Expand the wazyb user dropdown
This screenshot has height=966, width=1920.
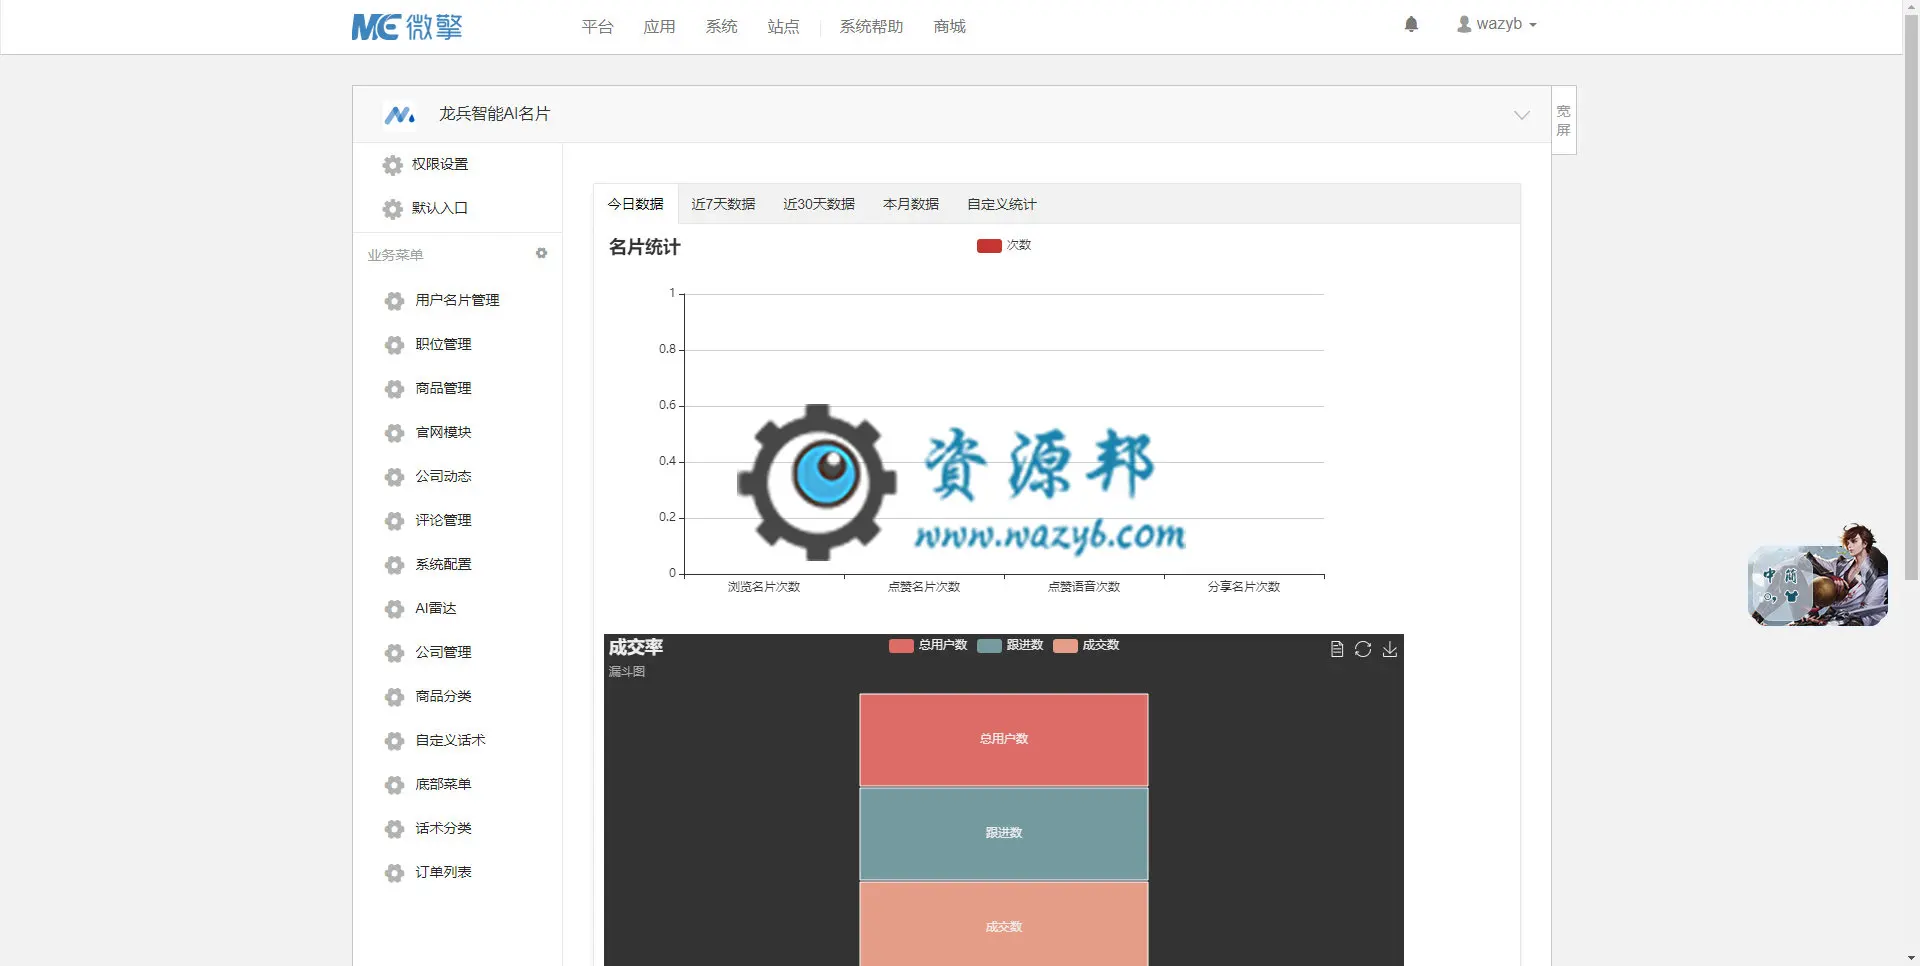1496,24
